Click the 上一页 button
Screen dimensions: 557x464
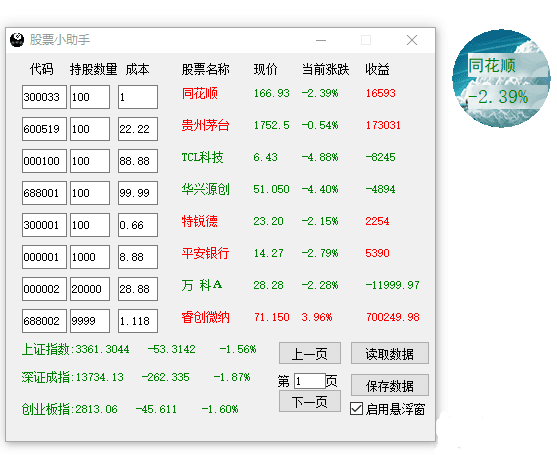coord(310,353)
